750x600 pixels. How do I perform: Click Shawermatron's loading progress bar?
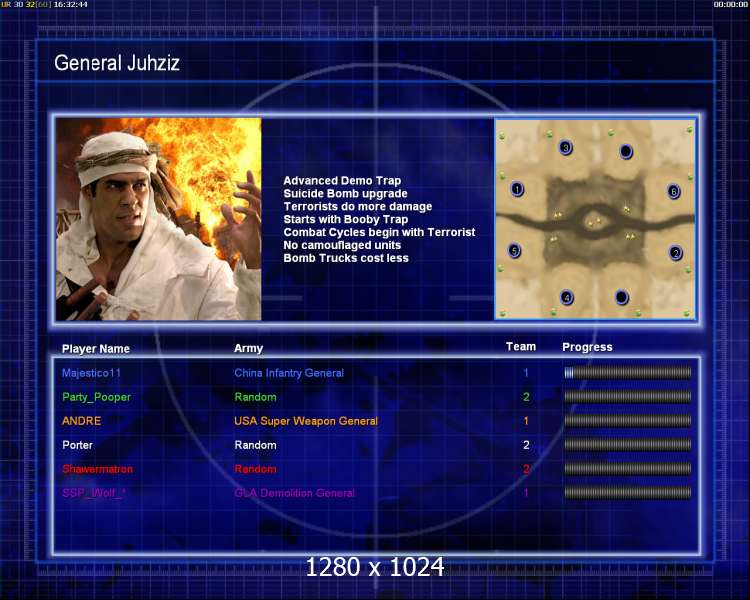pos(628,468)
